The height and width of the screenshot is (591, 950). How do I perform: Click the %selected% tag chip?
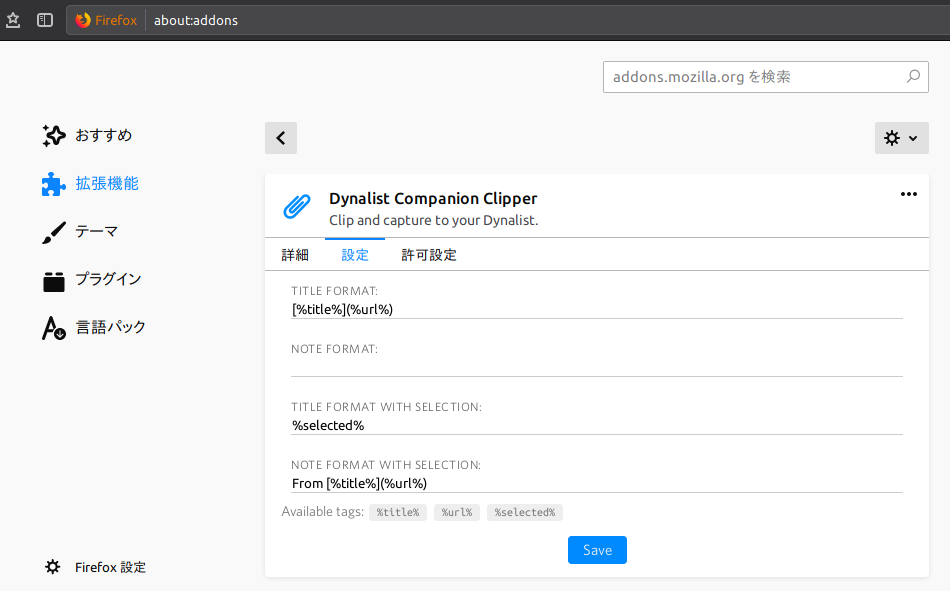[x=525, y=512]
